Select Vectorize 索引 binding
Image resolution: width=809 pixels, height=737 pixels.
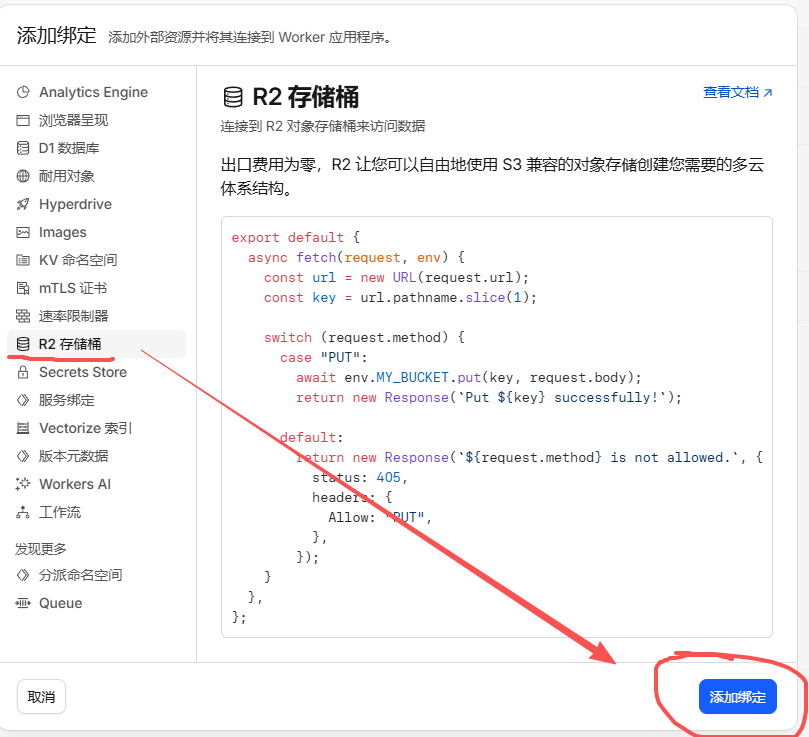pyautogui.click(x=85, y=428)
